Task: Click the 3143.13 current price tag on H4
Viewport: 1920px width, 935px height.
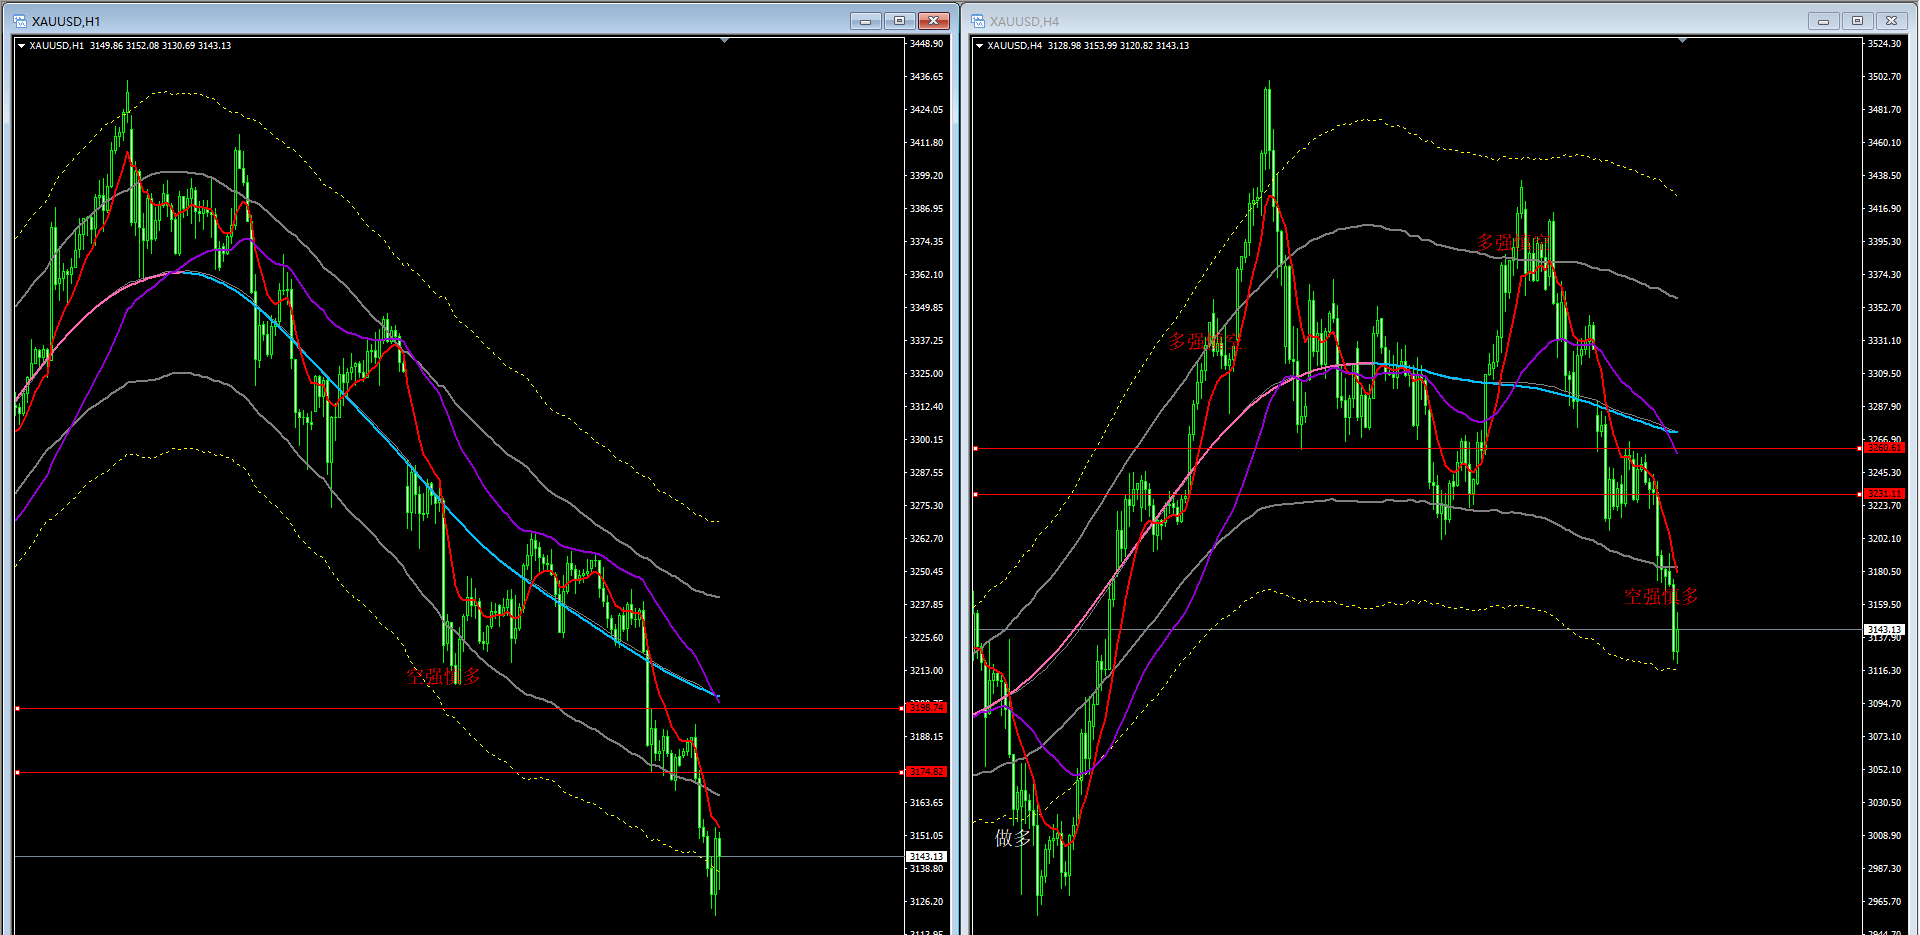Action: click(x=1884, y=630)
